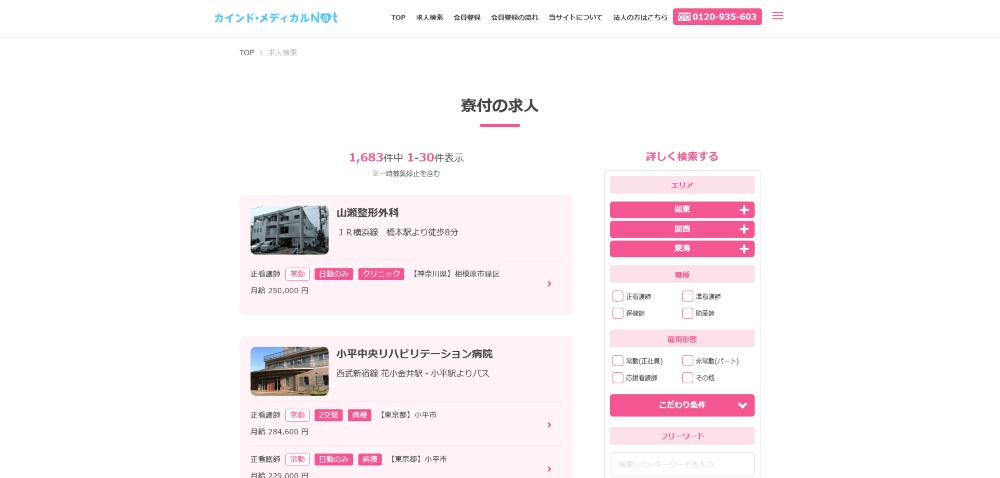1000x478 pixels.
Task: Check the 保健師 checkbox
Action: point(617,314)
